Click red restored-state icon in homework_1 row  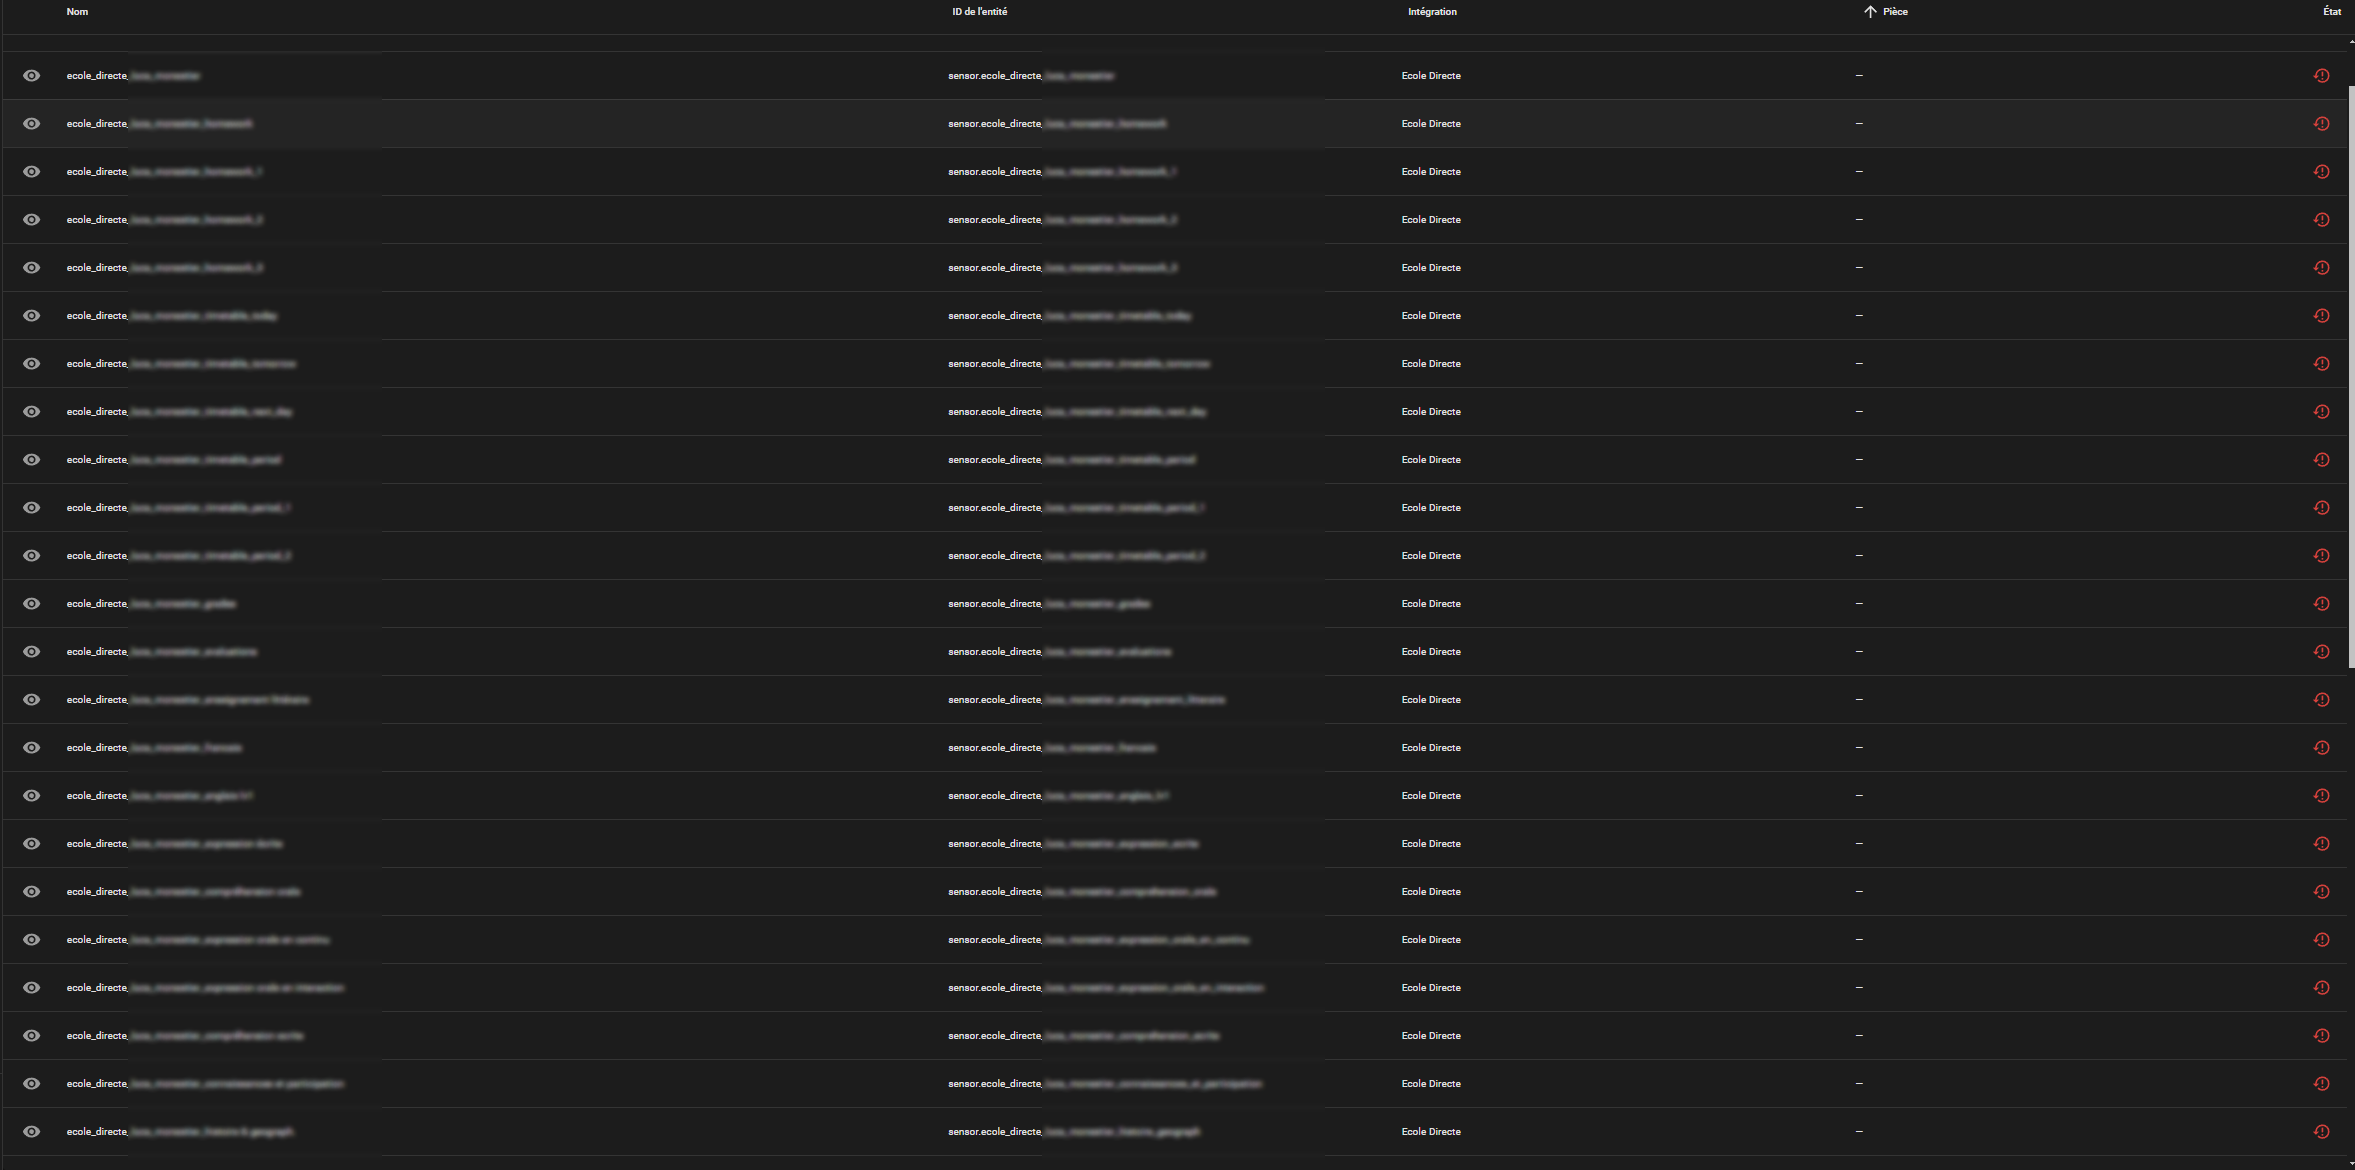pos(2321,172)
